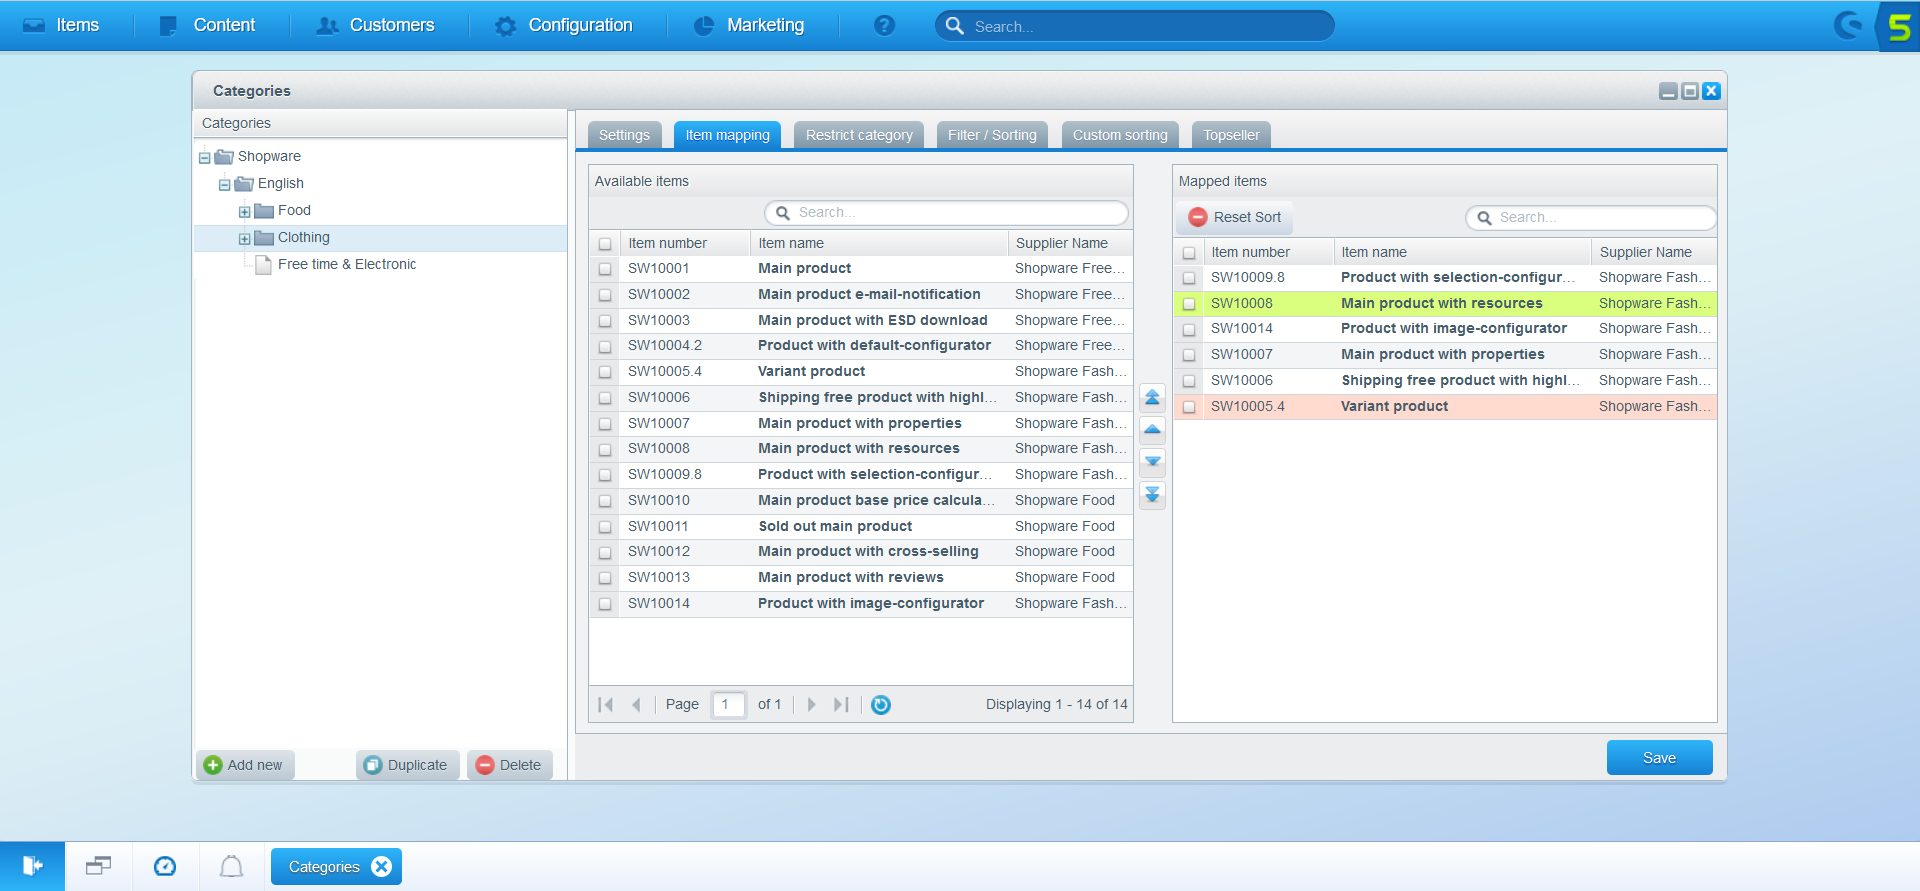Click the Reset Sort button
The width and height of the screenshot is (1920, 891).
1234,217
